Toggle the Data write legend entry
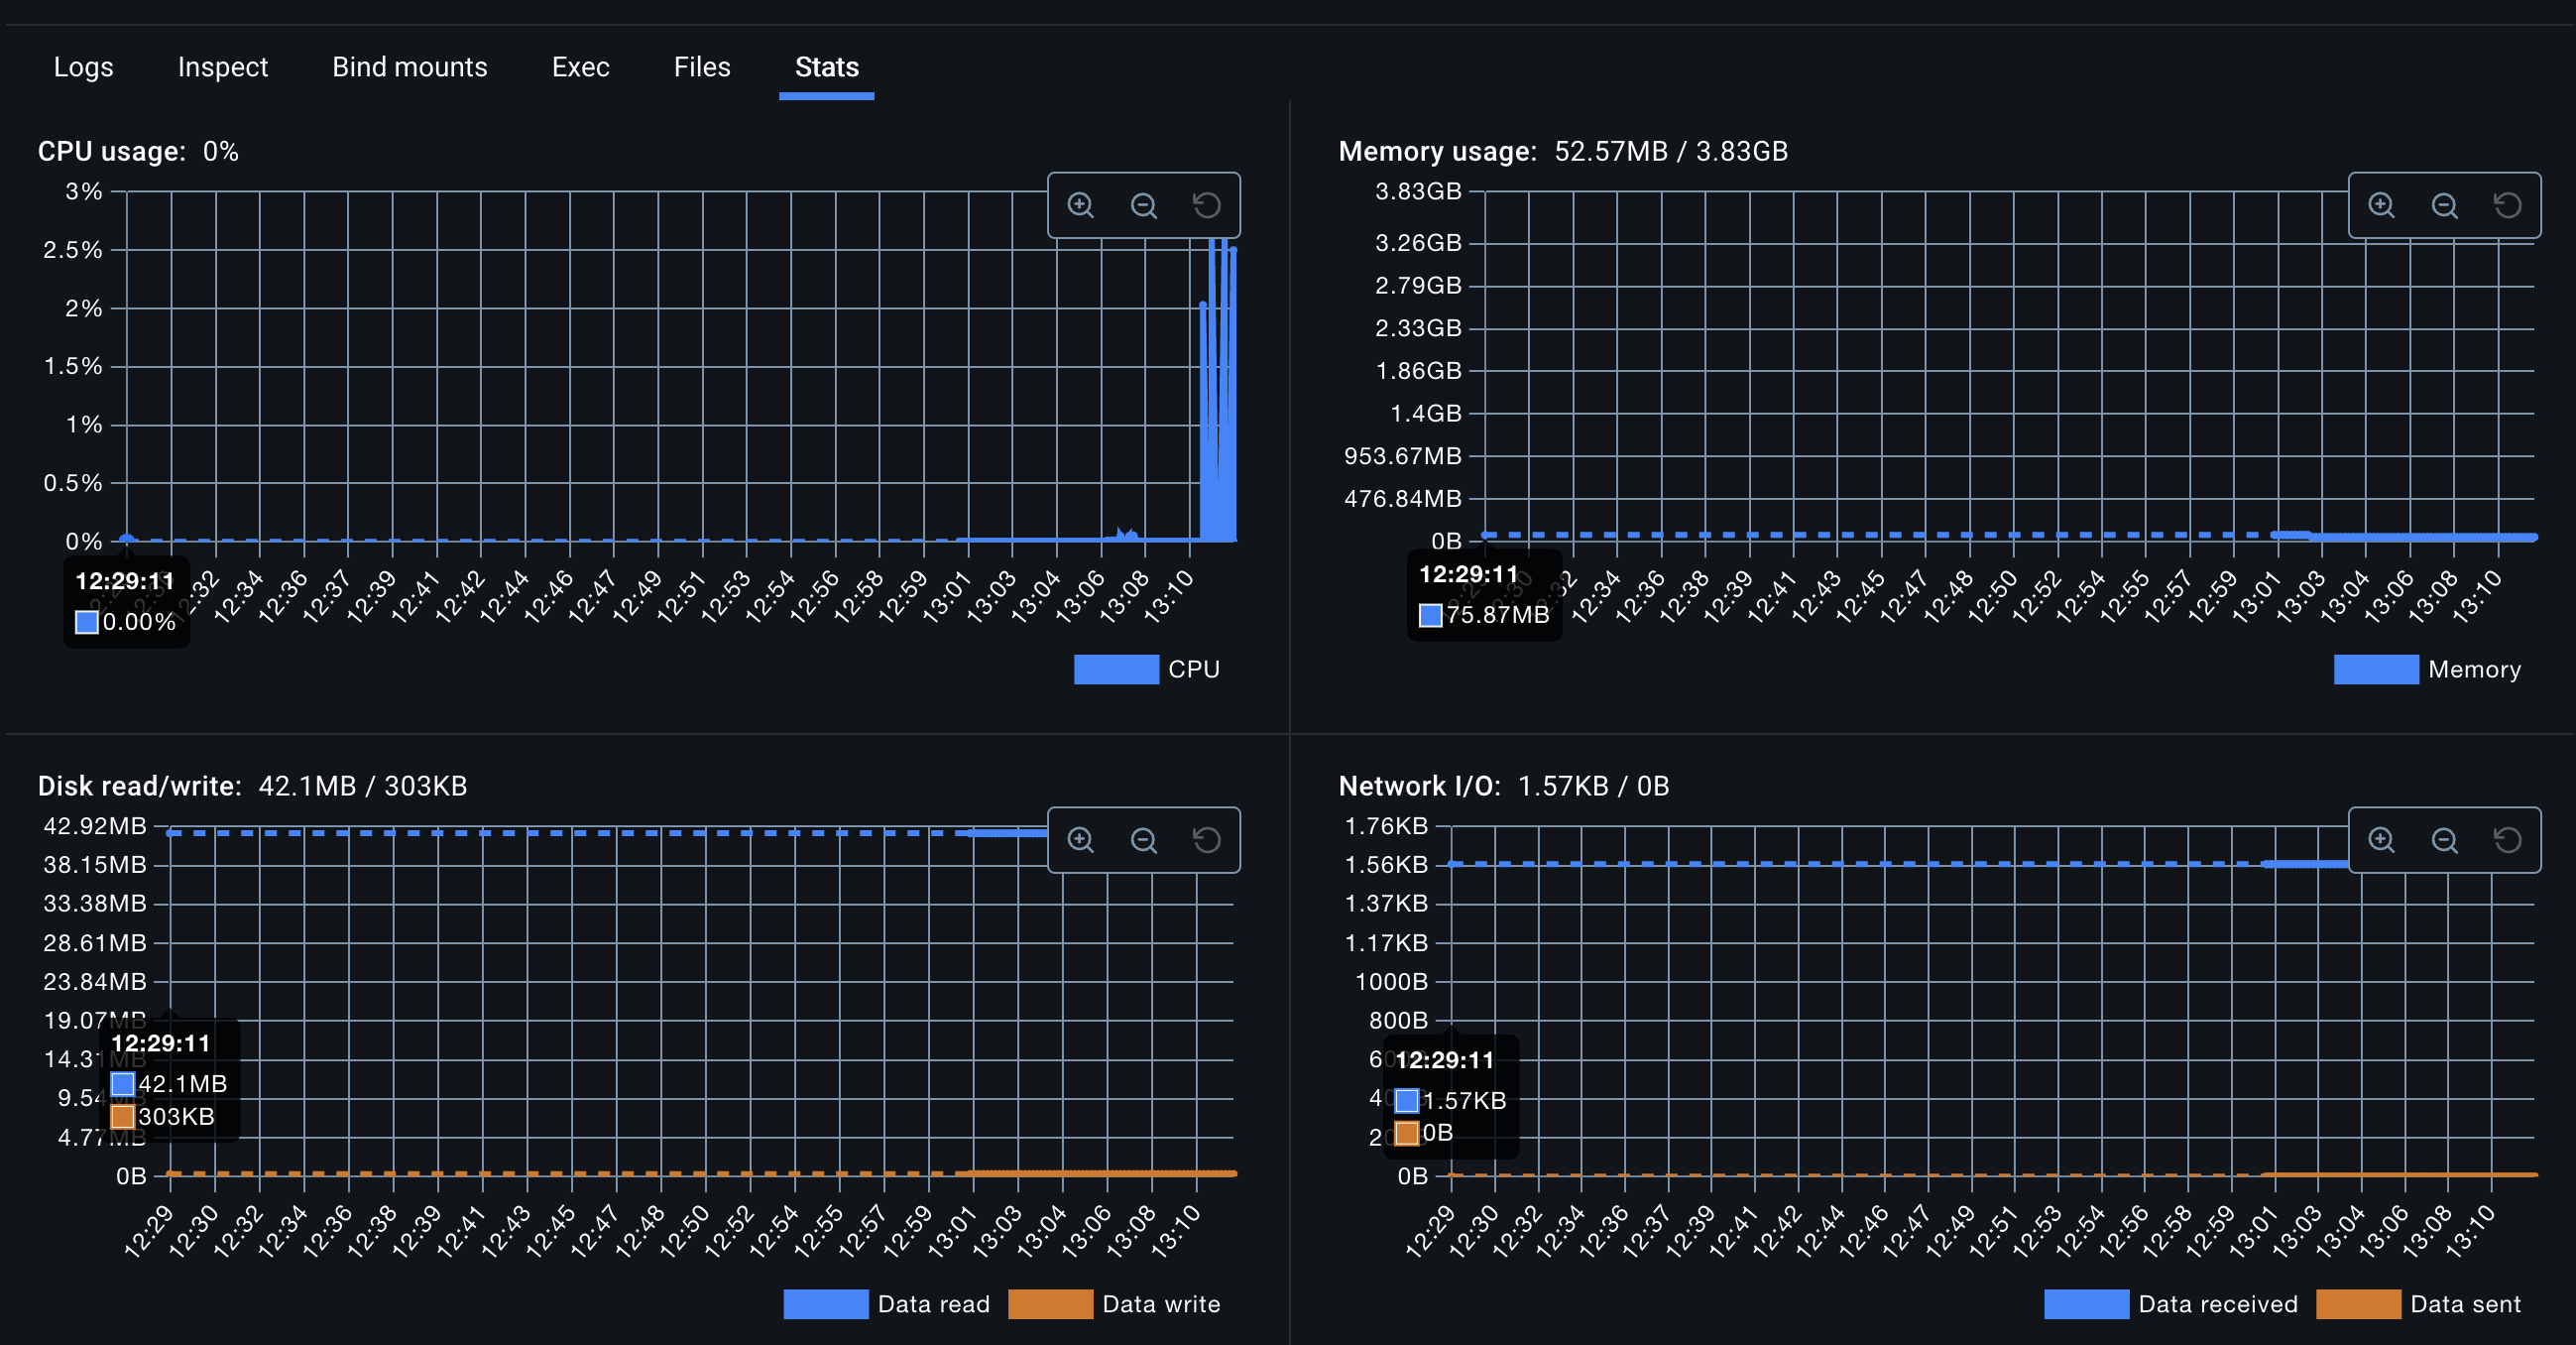Viewport: 2576px width, 1345px height. tap(1114, 1305)
